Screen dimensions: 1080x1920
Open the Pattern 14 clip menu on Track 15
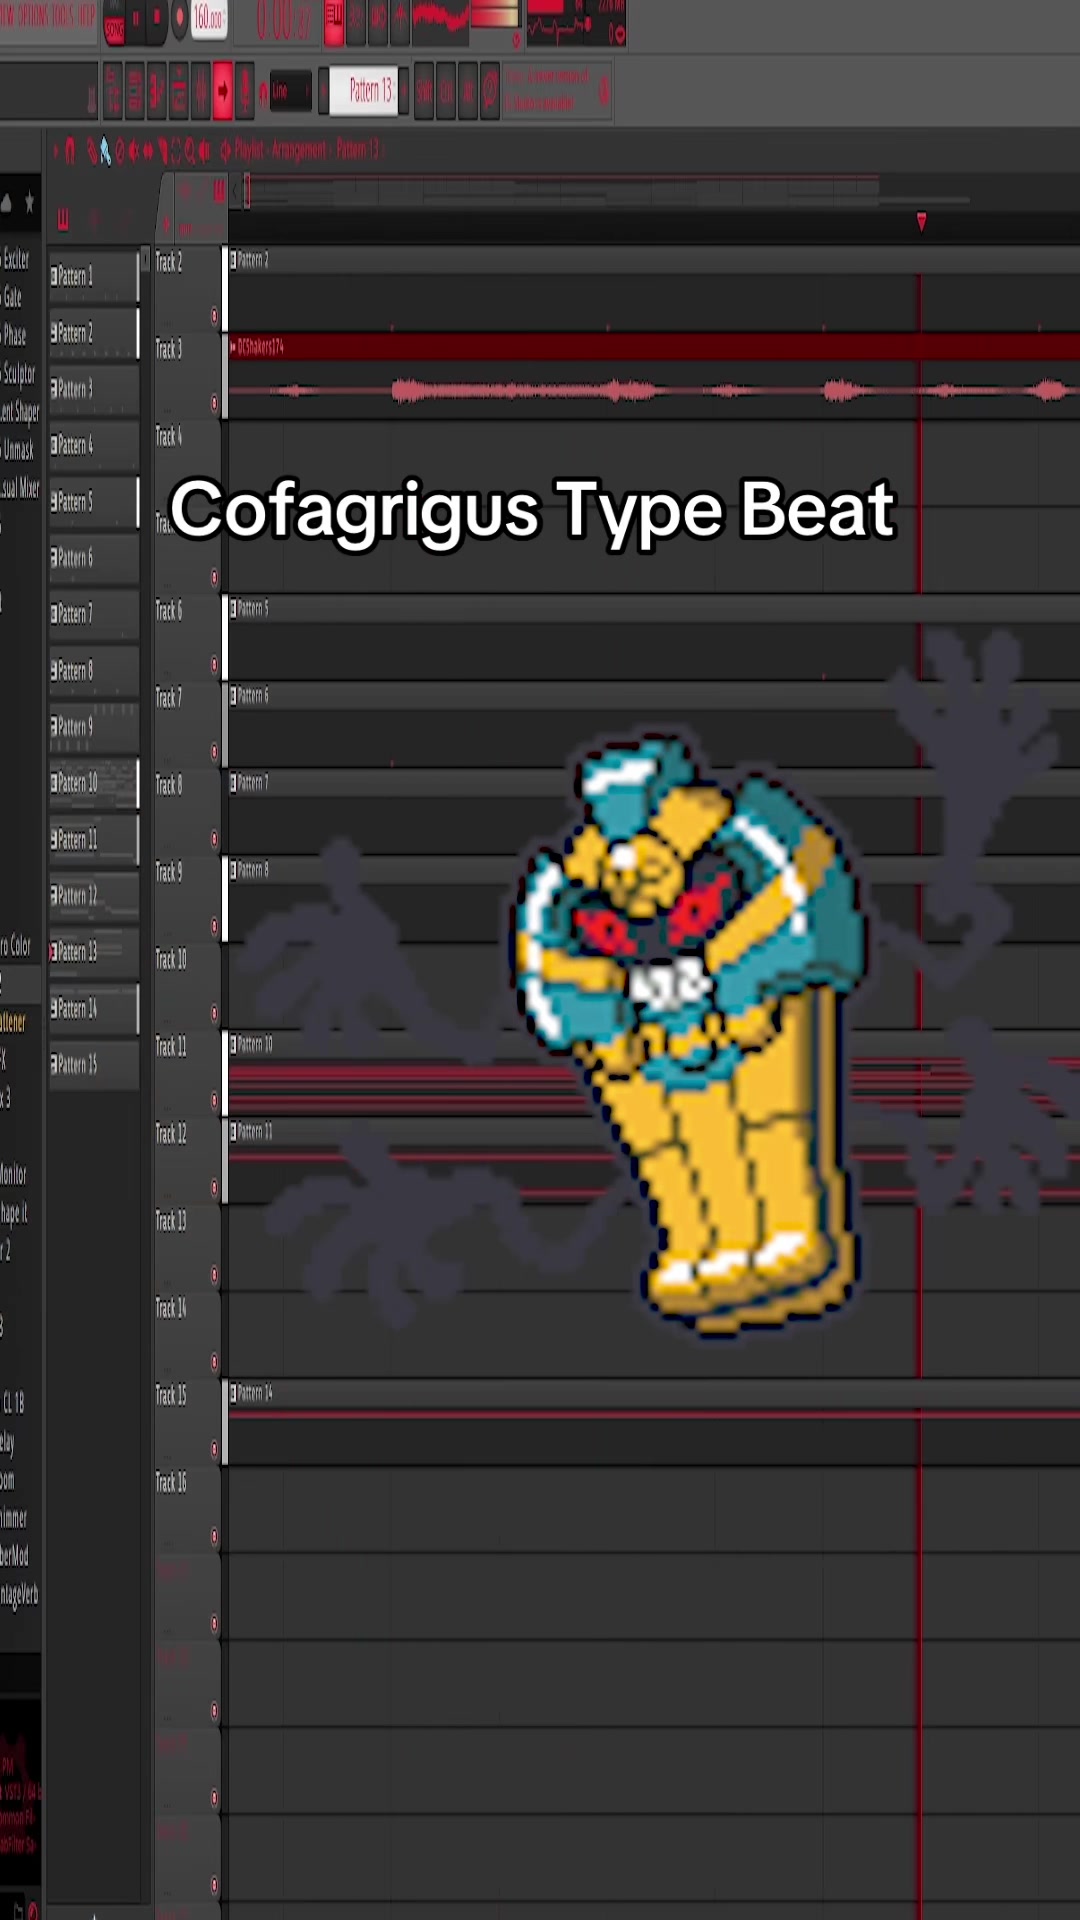pyautogui.click(x=234, y=1393)
